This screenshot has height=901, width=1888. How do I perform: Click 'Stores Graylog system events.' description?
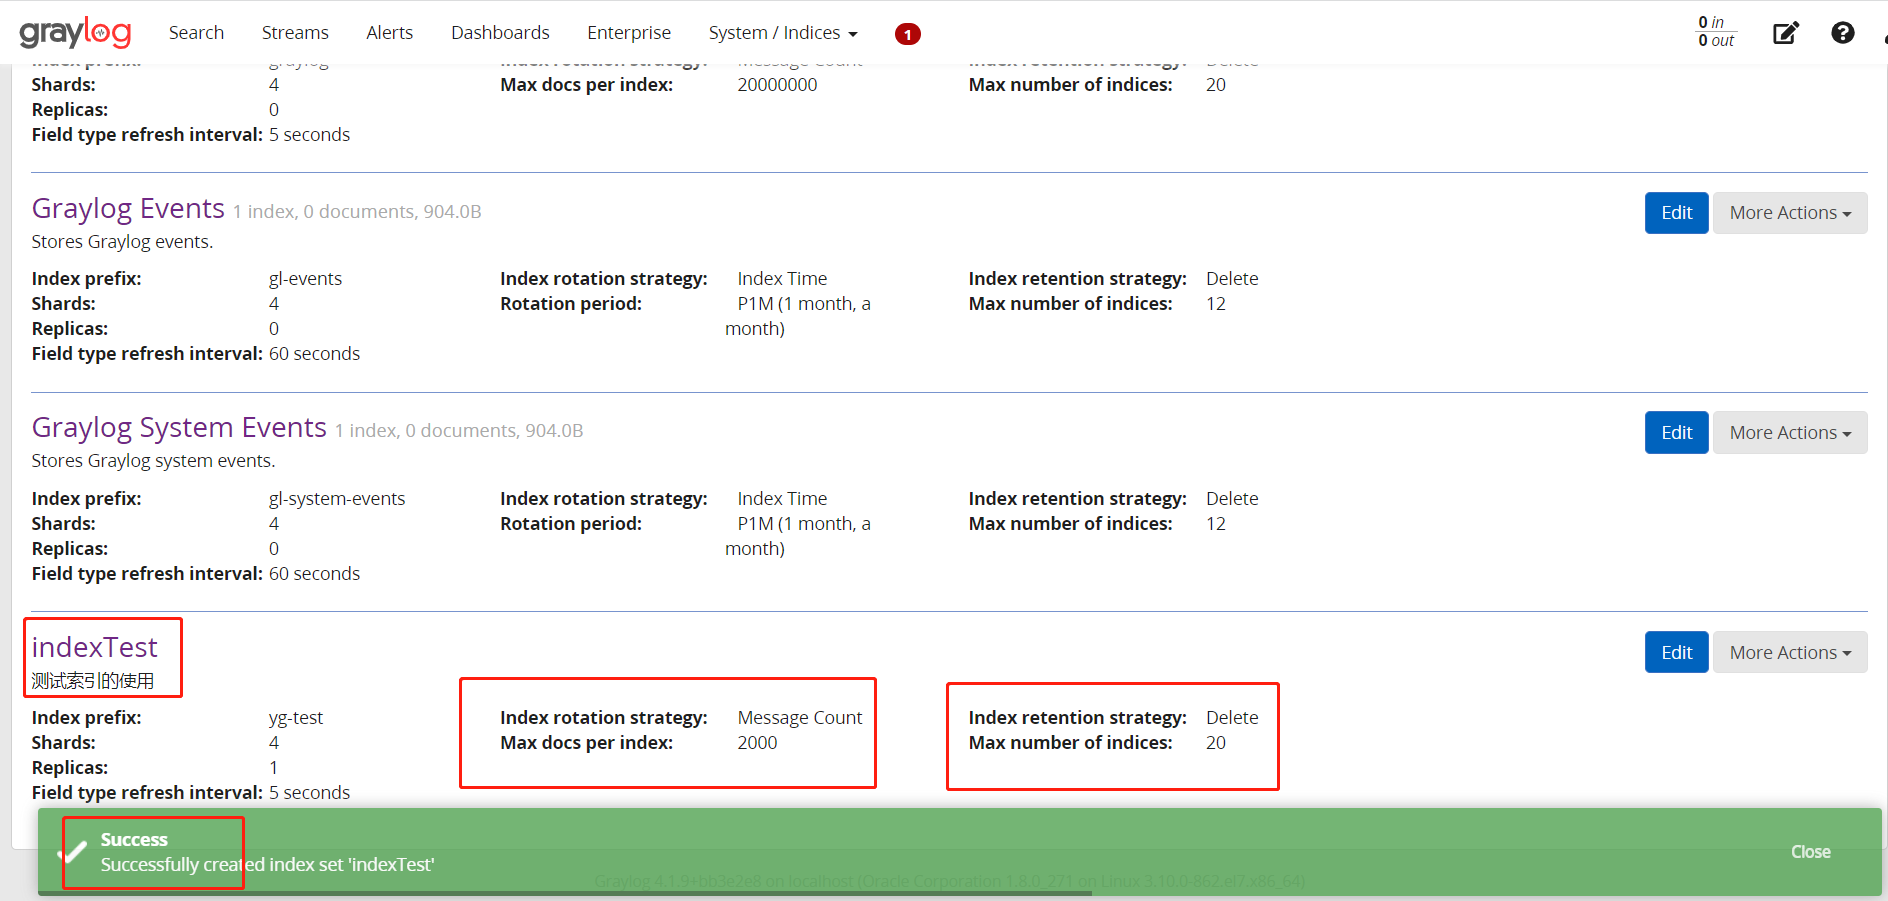(x=153, y=461)
